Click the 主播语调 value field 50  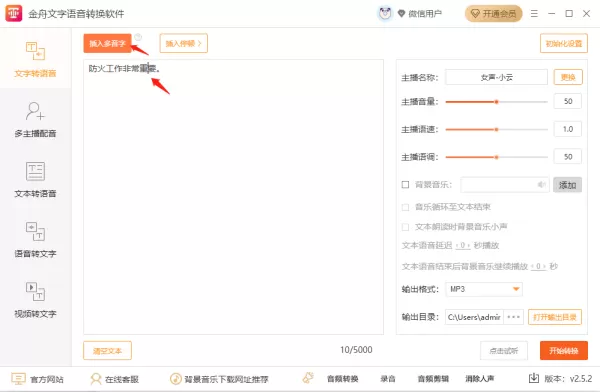pos(568,157)
